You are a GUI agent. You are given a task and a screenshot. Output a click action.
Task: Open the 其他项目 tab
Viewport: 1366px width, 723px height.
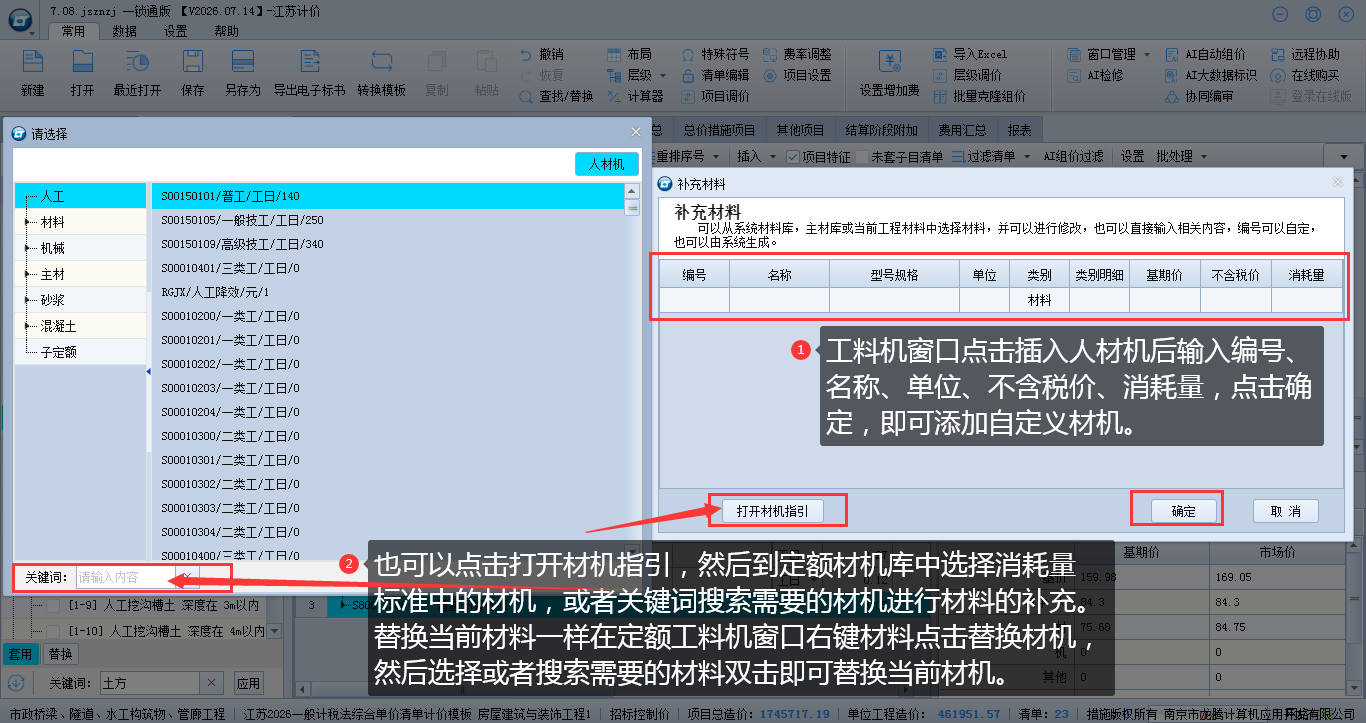click(801, 130)
